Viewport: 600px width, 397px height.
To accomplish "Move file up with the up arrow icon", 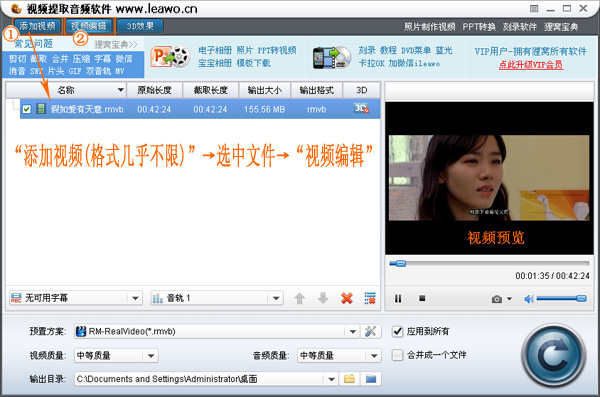I will (300, 298).
